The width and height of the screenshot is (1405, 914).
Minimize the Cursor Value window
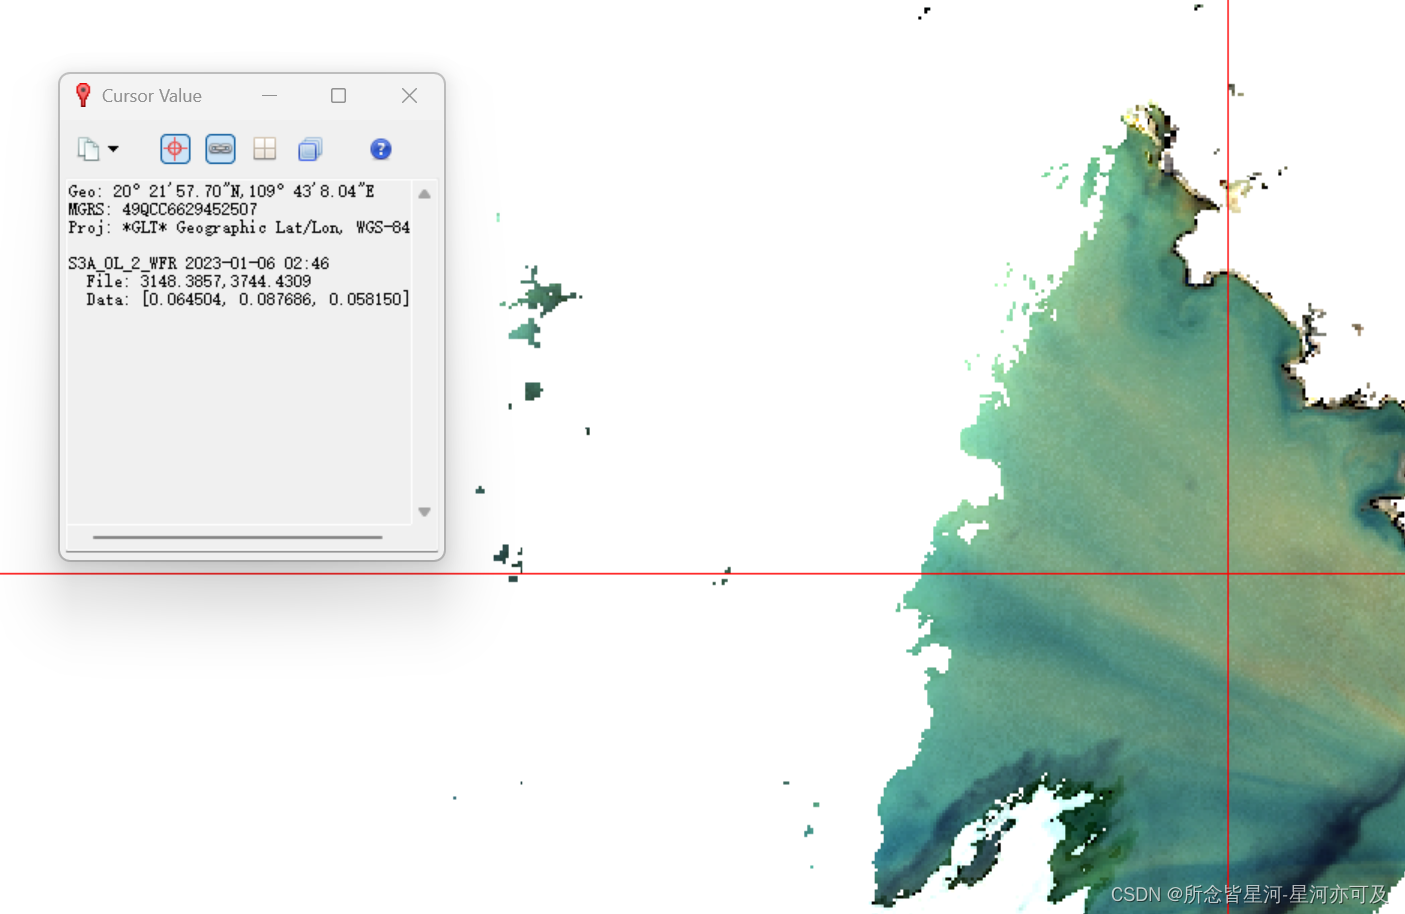[x=269, y=95]
